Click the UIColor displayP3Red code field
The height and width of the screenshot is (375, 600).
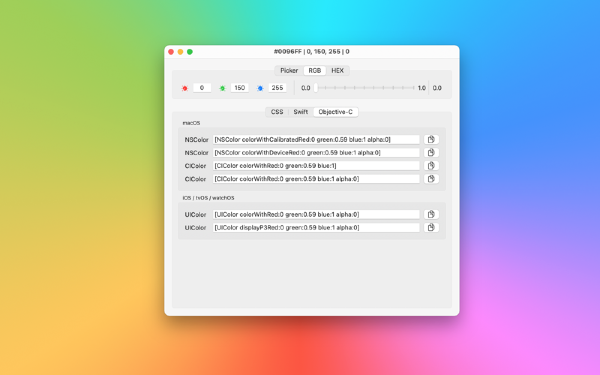click(x=316, y=227)
